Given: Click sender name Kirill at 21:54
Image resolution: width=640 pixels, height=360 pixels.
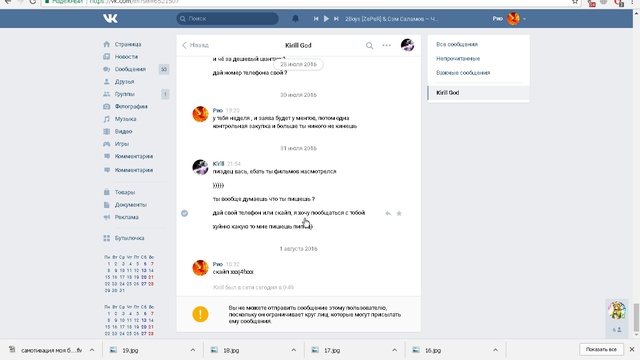Looking at the screenshot, I should coord(218,164).
